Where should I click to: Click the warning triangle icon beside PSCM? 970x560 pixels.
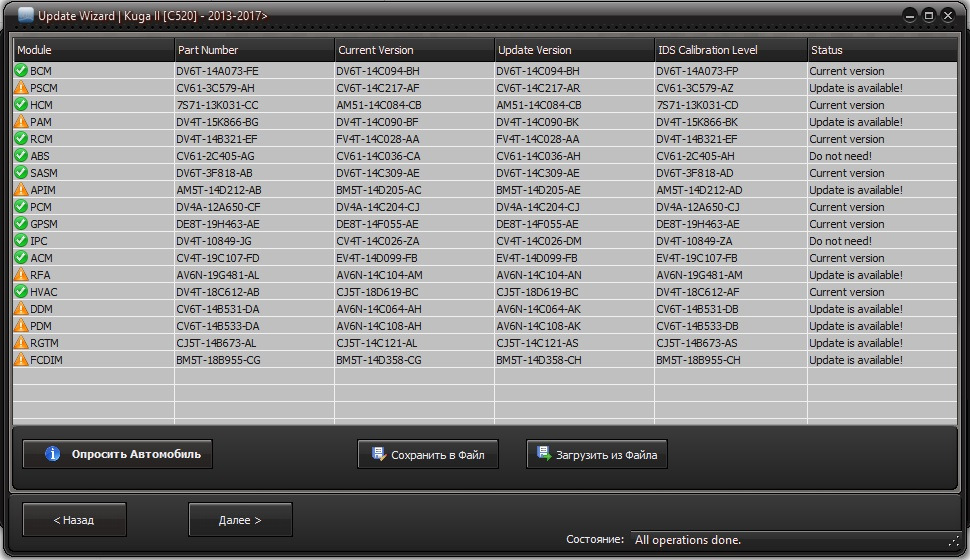[x=21, y=87]
